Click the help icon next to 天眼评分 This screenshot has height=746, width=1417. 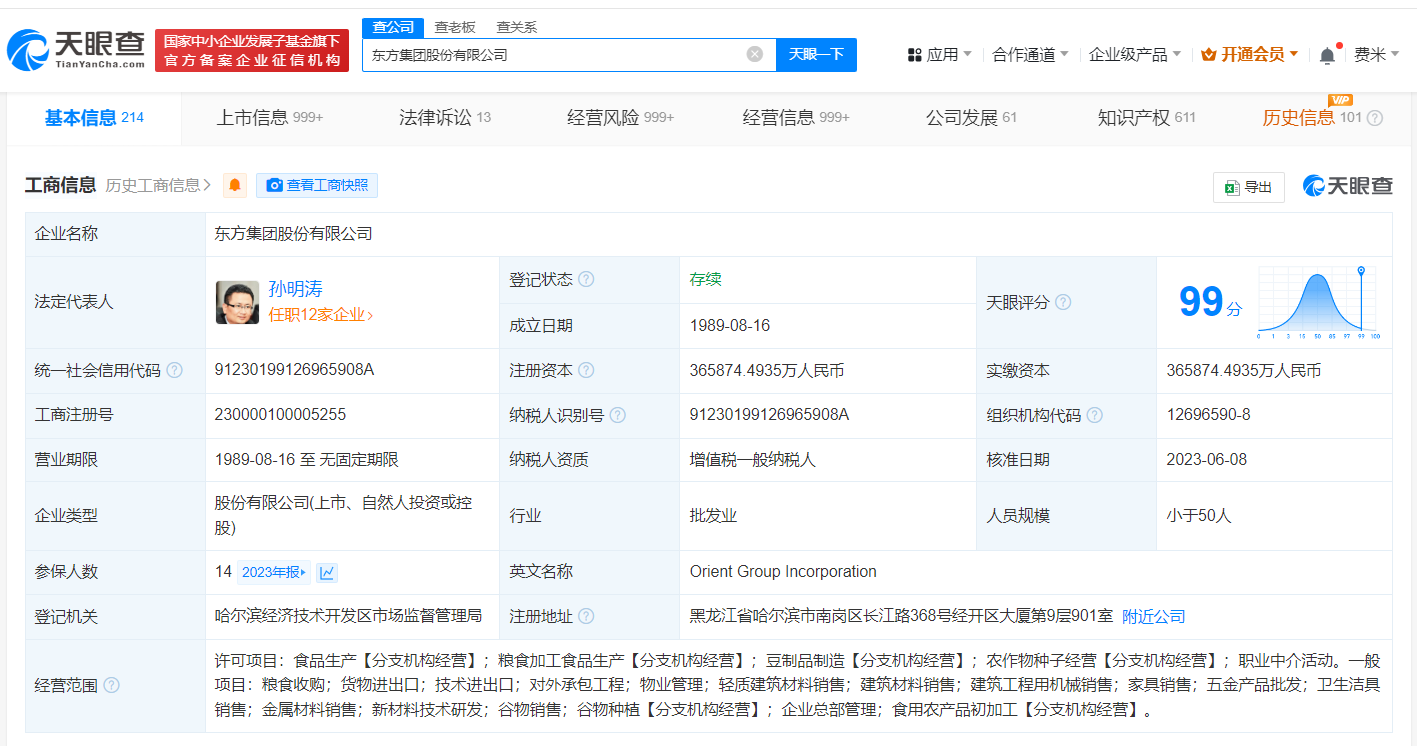click(x=1063, y=303)
